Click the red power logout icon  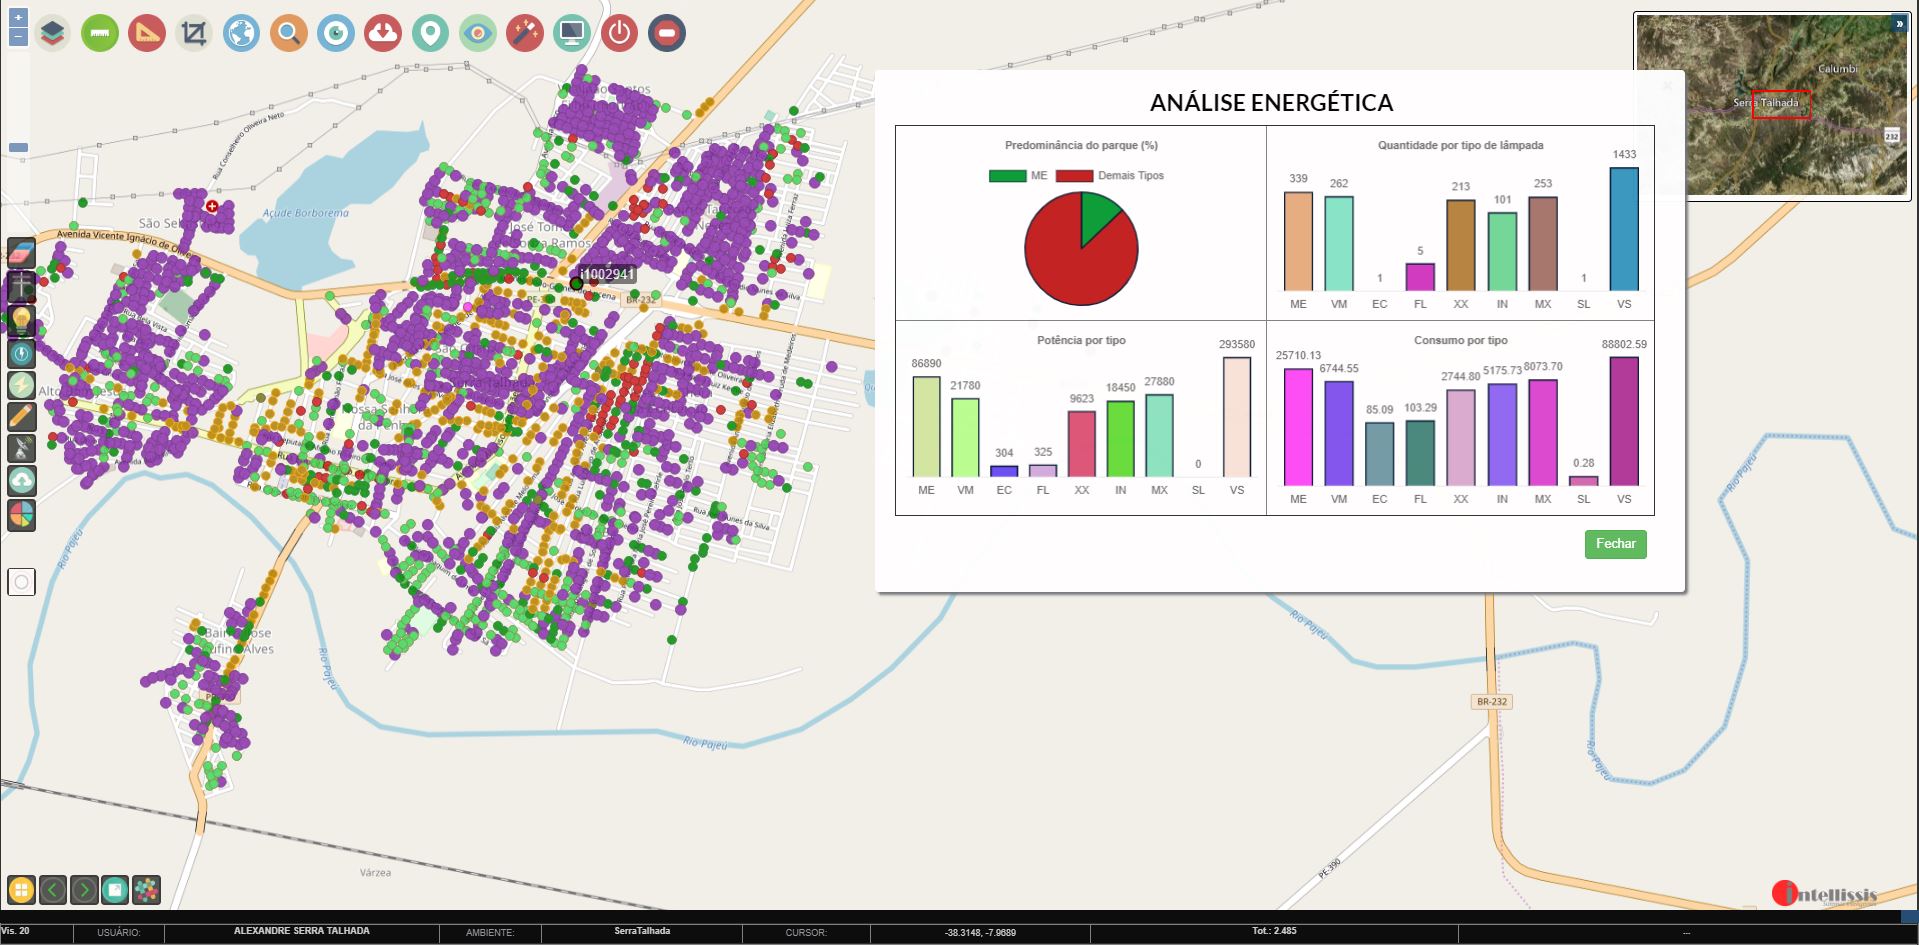tap(620, 33)
